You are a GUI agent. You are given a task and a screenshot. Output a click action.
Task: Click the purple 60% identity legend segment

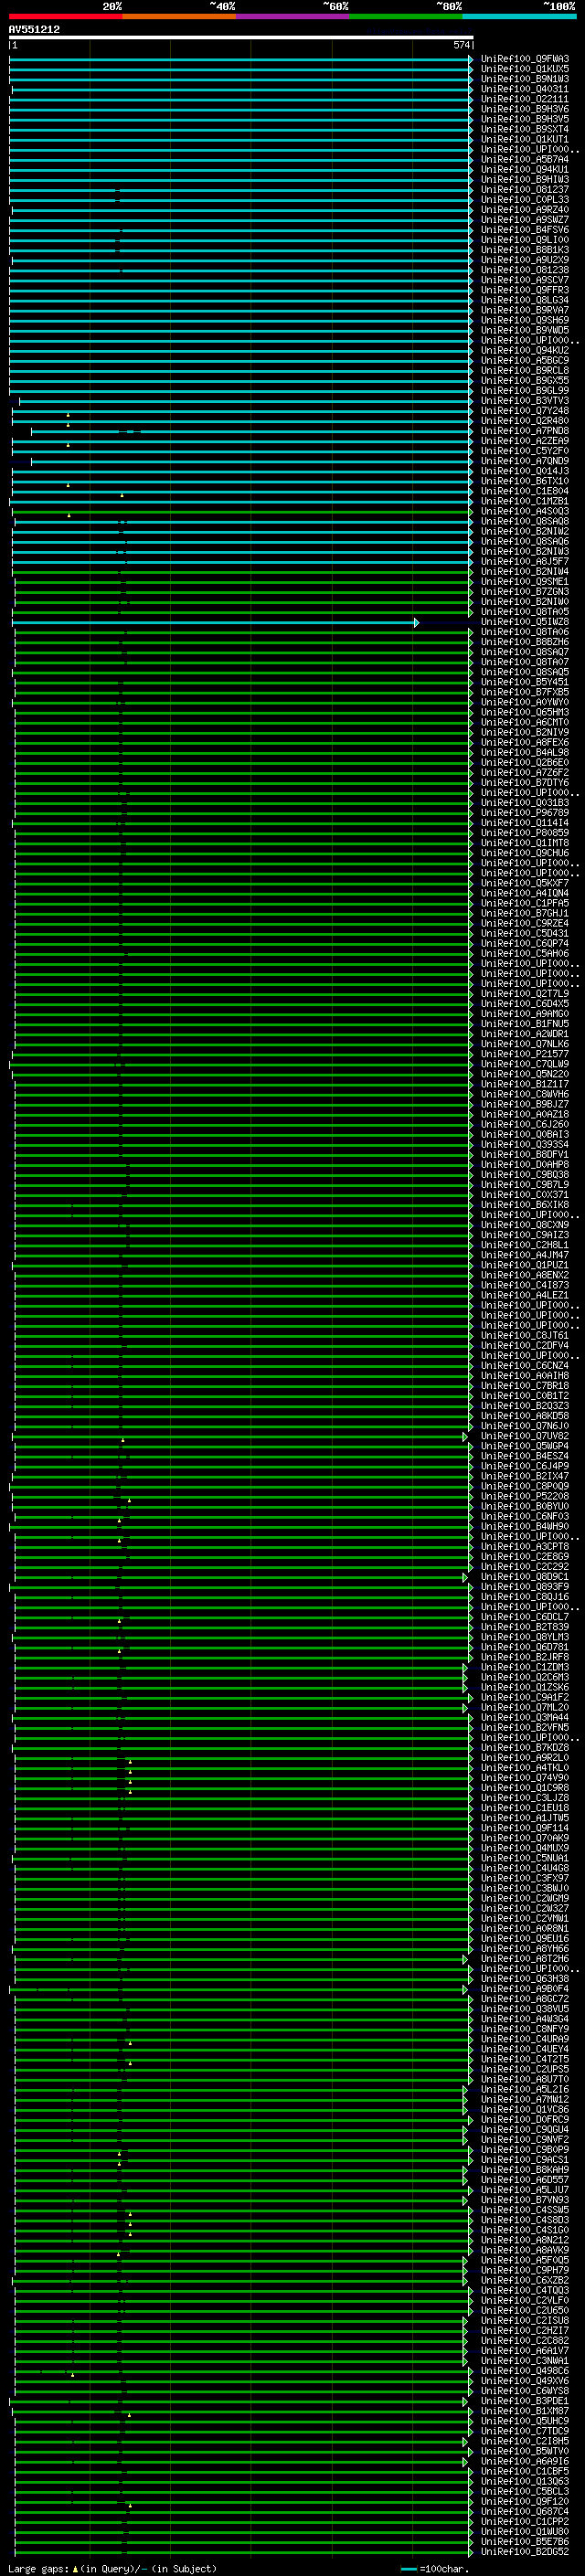(292, 16)
